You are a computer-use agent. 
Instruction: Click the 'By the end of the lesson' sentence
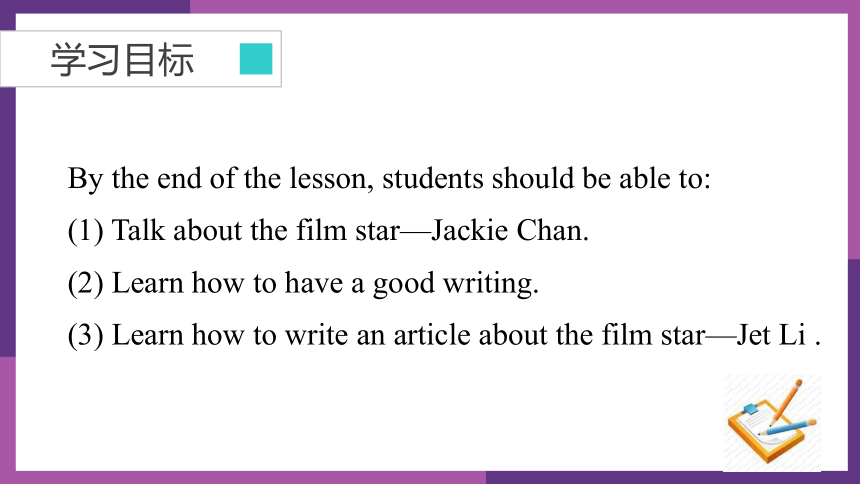389,178
